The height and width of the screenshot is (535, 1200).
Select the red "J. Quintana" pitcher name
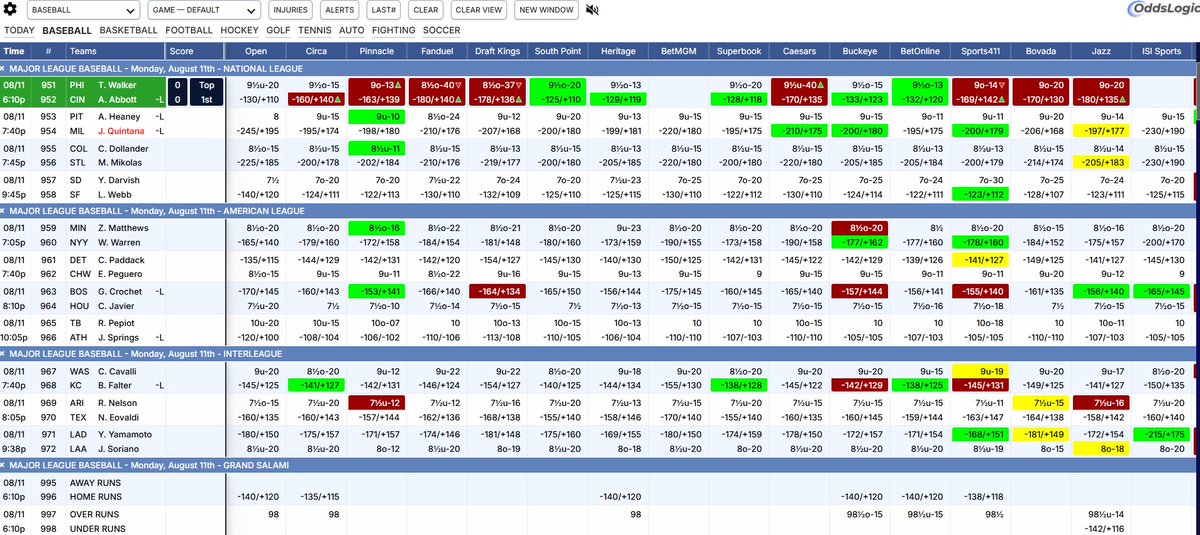[x=119, y=131]
